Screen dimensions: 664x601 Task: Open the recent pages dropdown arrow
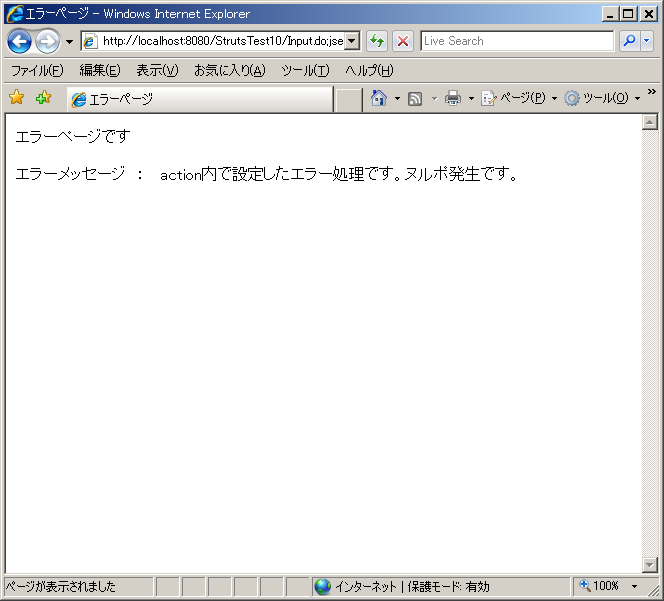[69, 42]
